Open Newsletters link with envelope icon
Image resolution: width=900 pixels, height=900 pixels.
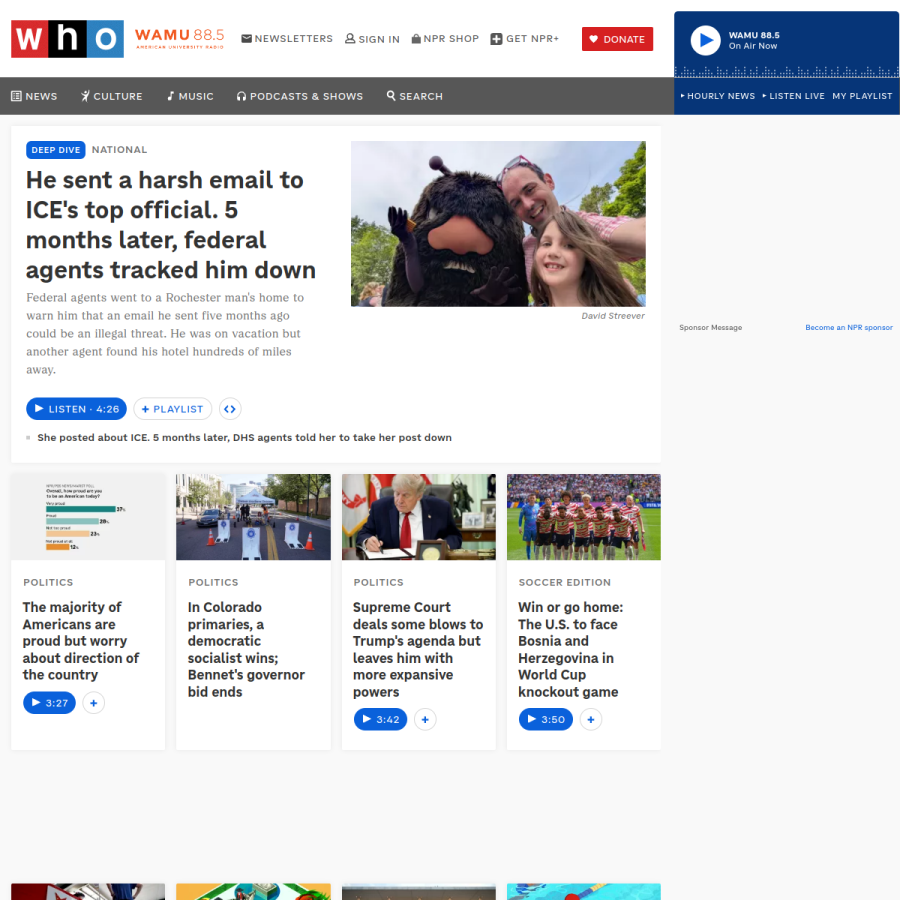pos(287,39)
